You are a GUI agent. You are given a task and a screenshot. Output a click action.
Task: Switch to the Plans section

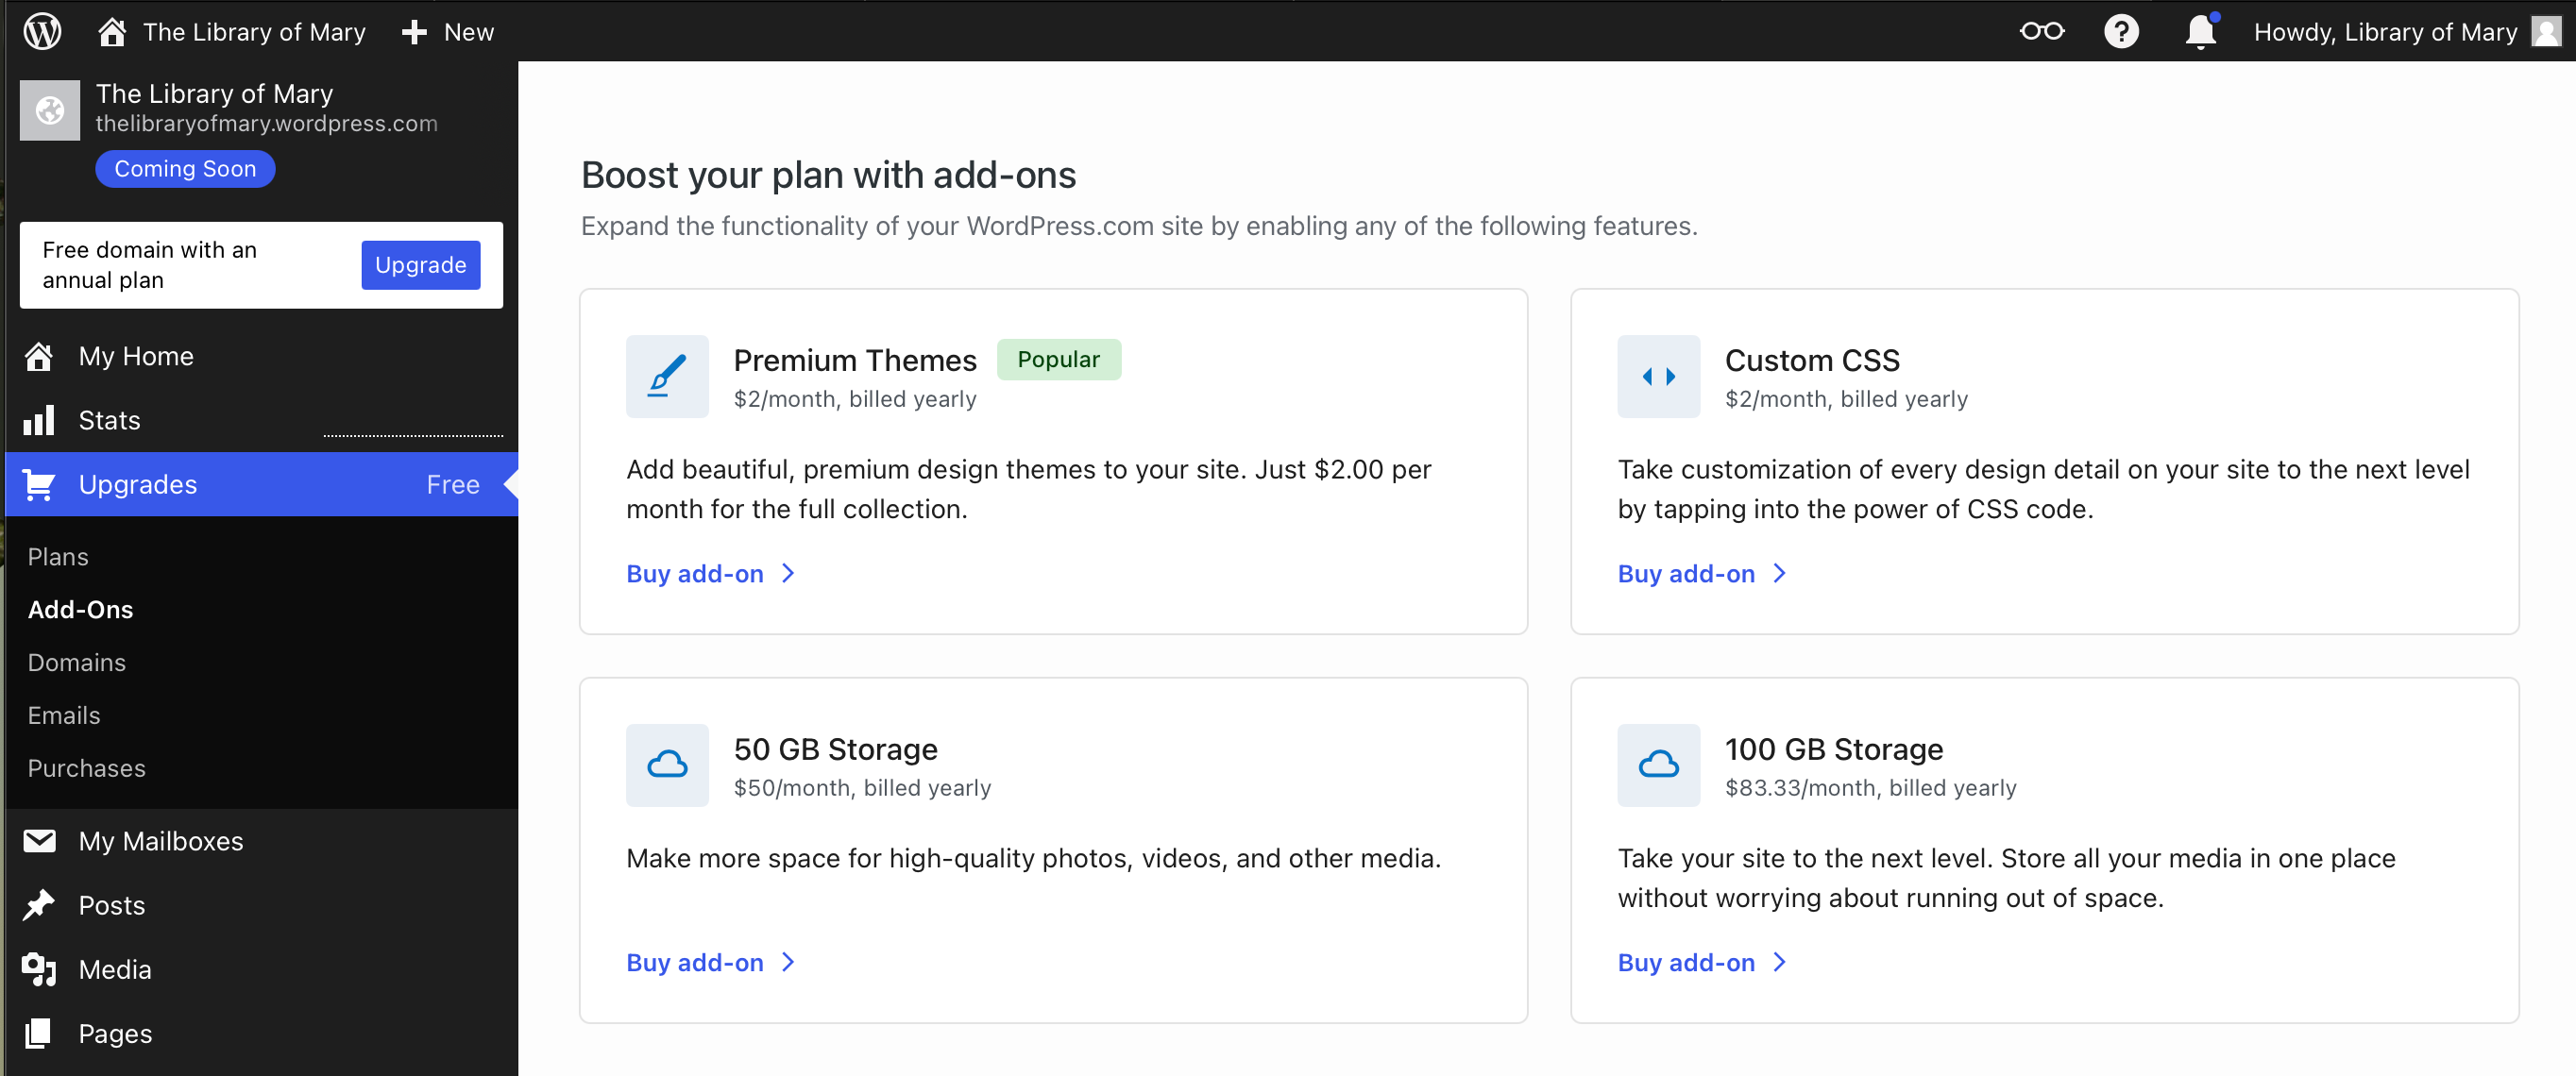click(58, 556)
